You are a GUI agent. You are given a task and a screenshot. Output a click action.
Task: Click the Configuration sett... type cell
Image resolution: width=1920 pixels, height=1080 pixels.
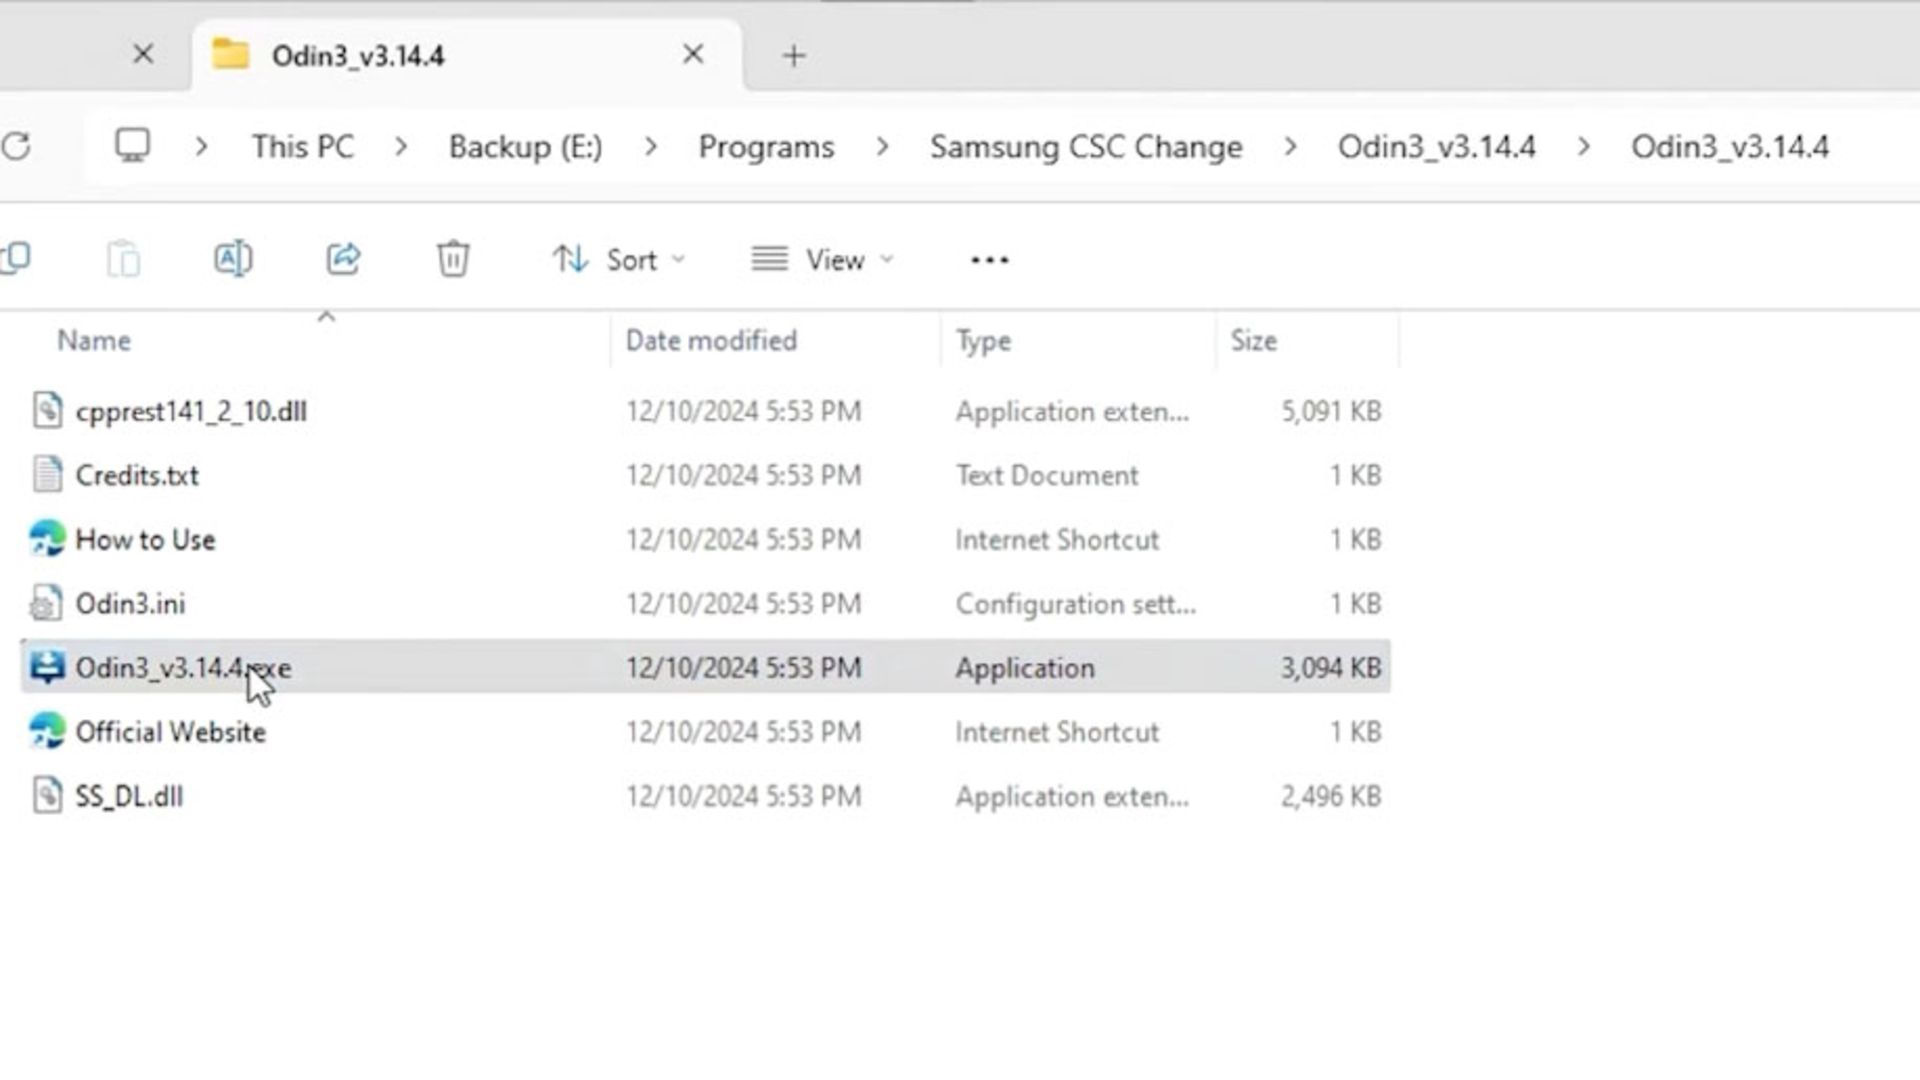tap(1075, 604)
